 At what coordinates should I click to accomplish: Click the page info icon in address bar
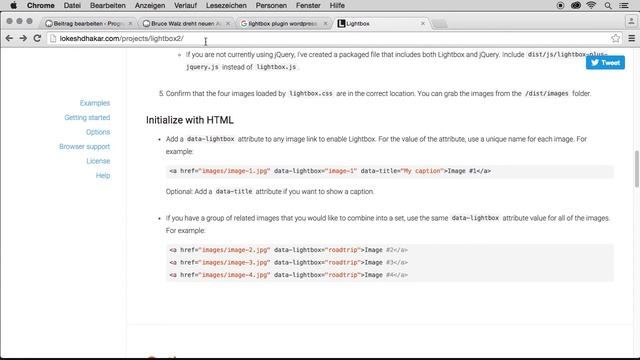pyautogui.click(x=53, y=38)
